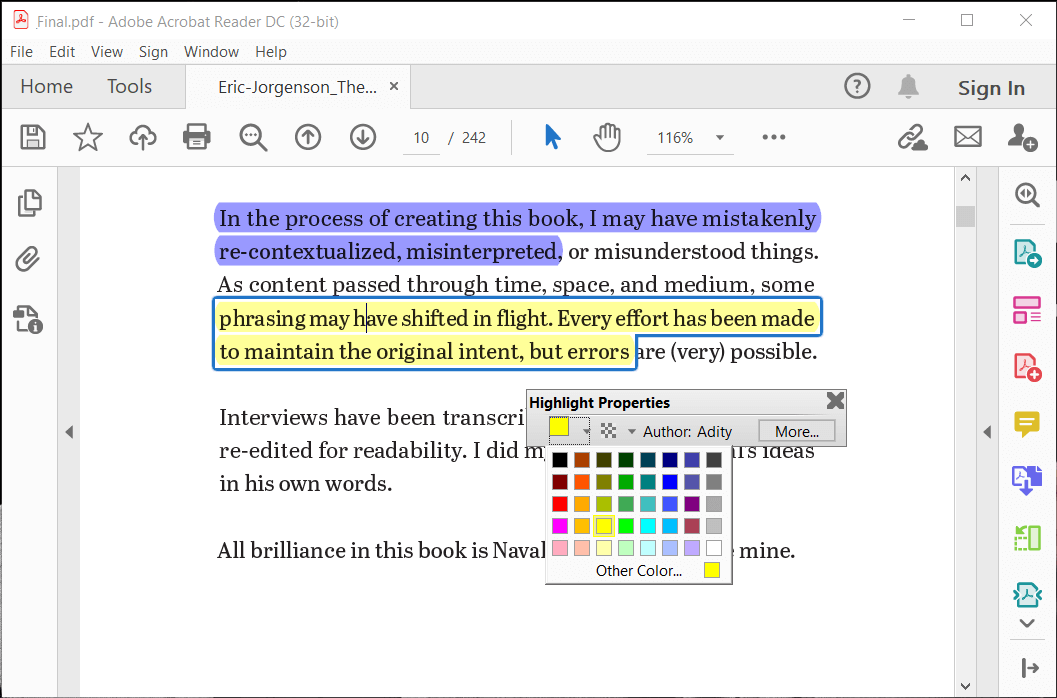Click the More... properties button

[797, 432]
